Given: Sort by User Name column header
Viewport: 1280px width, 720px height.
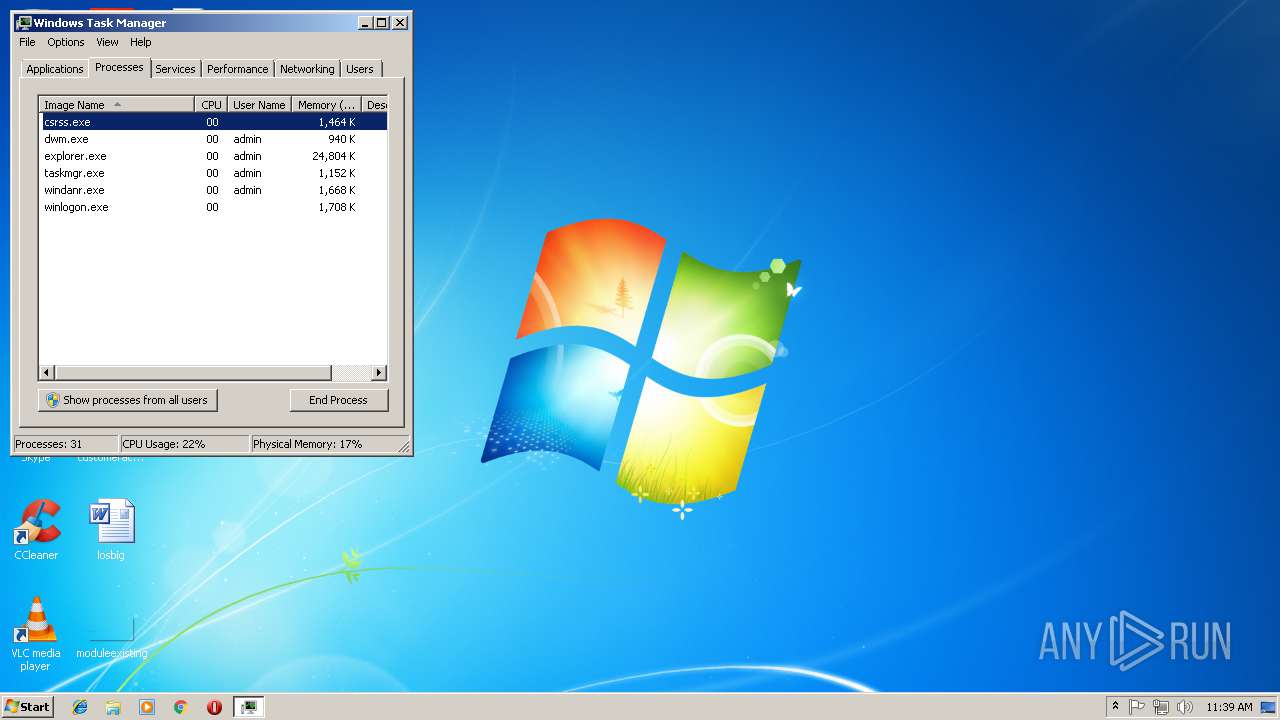Looking at the screenshot, I should (x=259, y=104).
